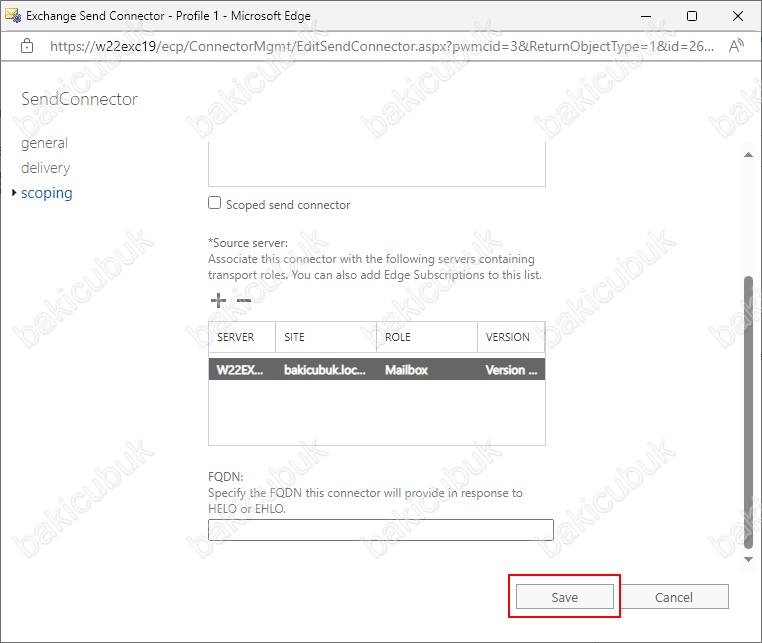This screenshot has height=643, width=762.
Task: Close the Exchange Send Connector window
Action: pyautogui.click(x=738, y=16)
